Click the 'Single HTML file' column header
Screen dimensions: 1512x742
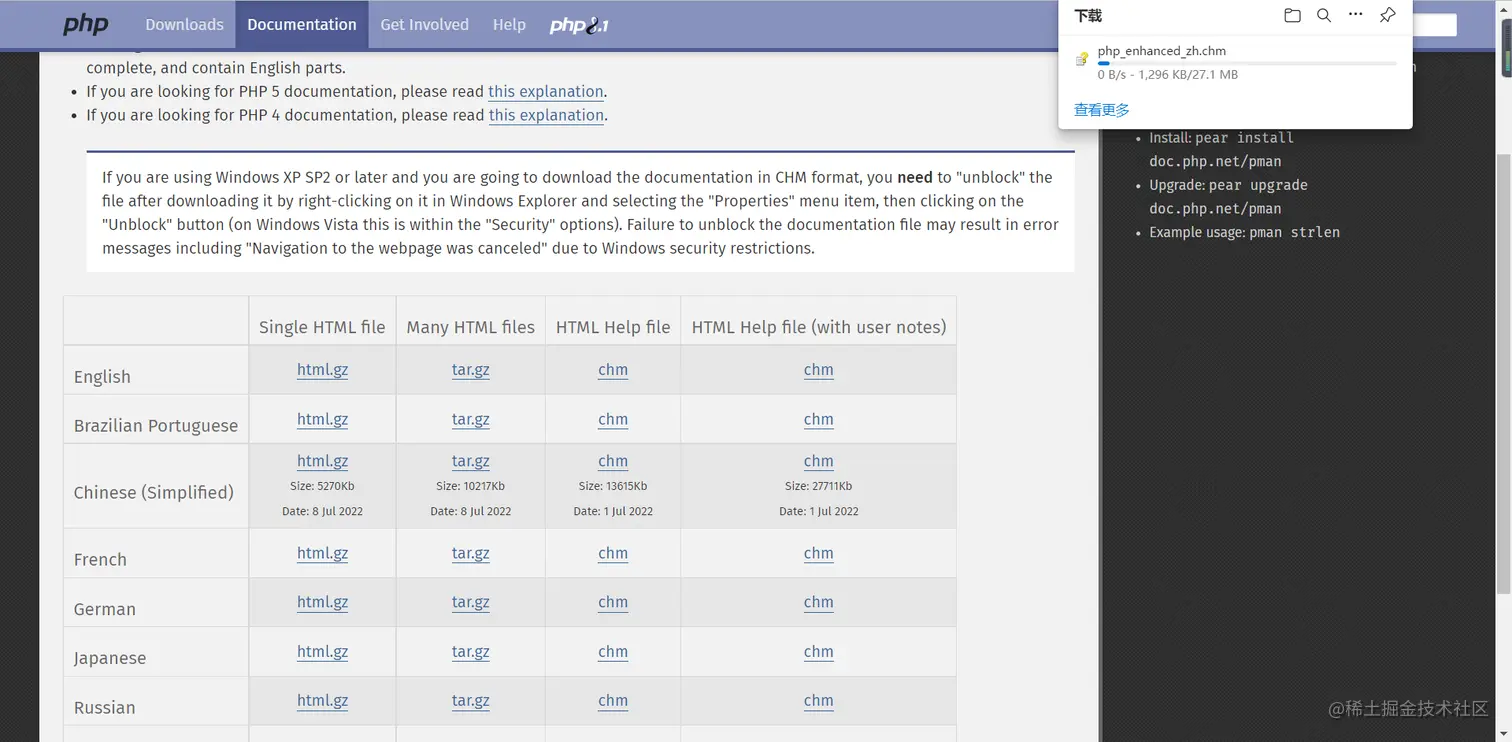[322, 327]
